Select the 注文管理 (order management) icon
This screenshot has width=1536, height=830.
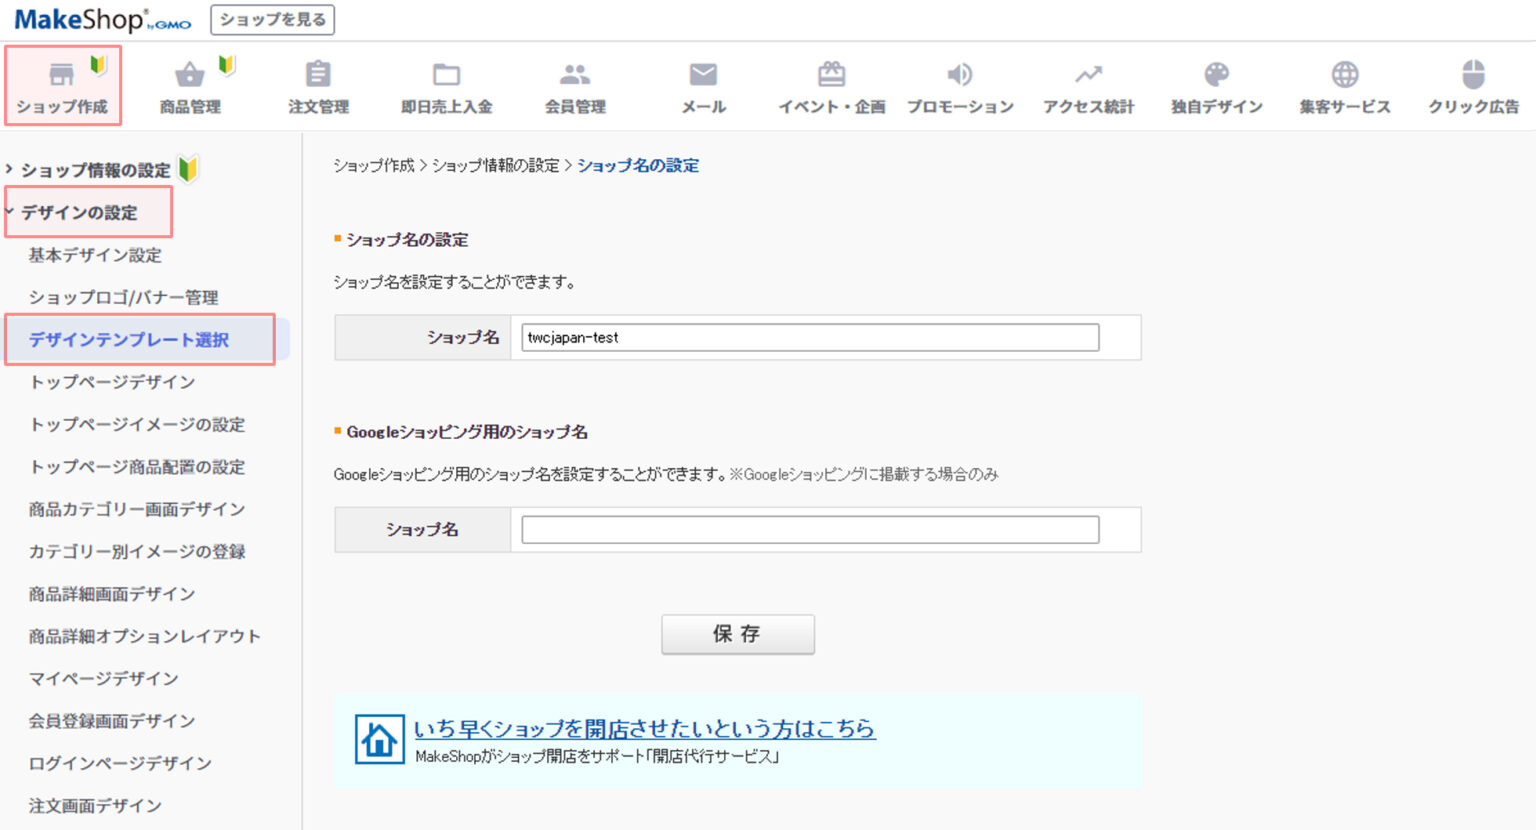tap(318, 85)
